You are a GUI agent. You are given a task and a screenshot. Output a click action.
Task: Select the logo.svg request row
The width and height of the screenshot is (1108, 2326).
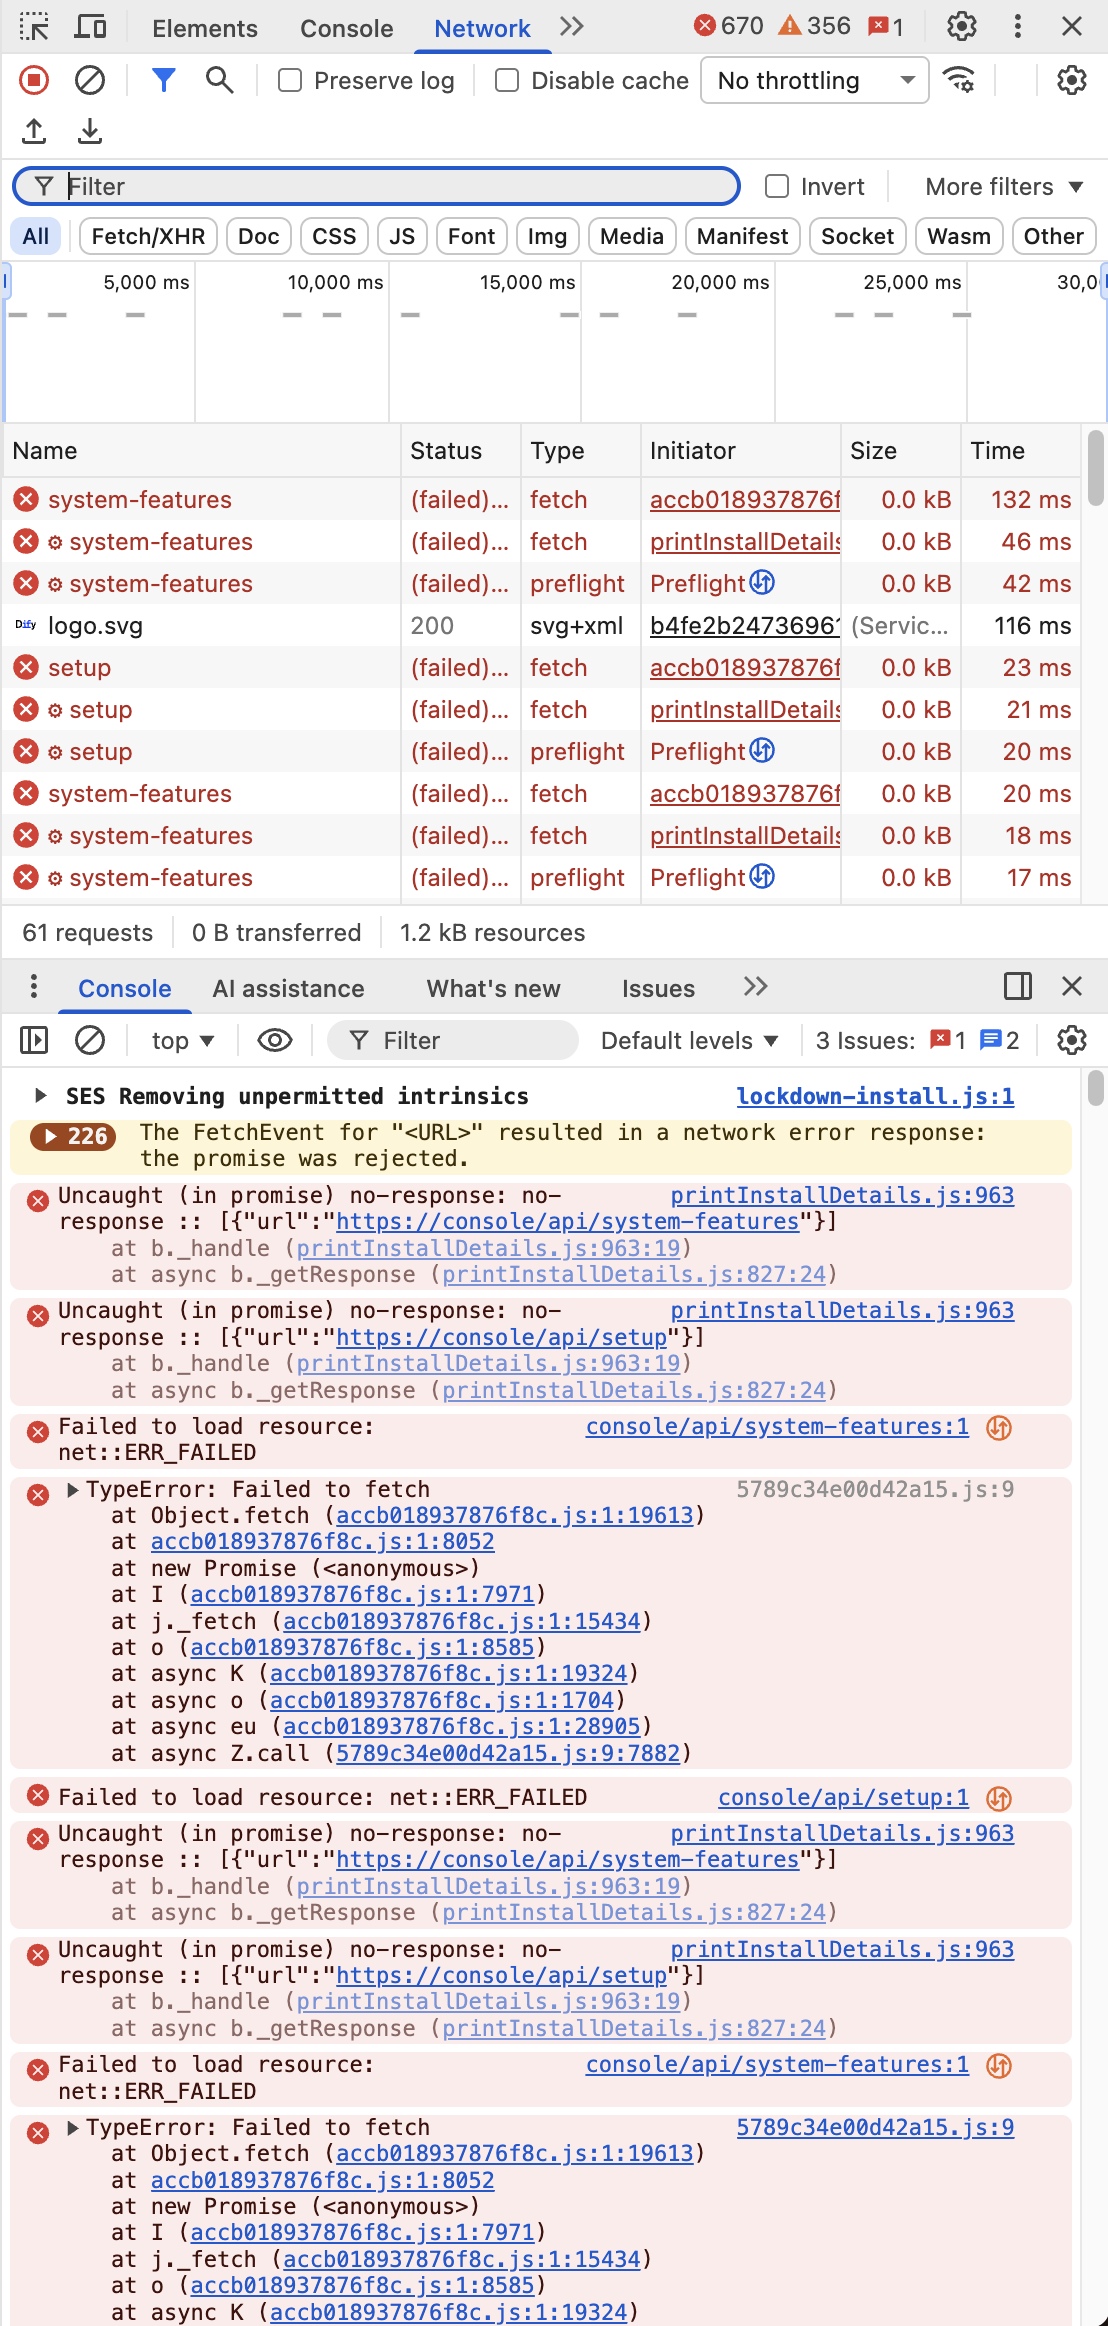(541, 626)
